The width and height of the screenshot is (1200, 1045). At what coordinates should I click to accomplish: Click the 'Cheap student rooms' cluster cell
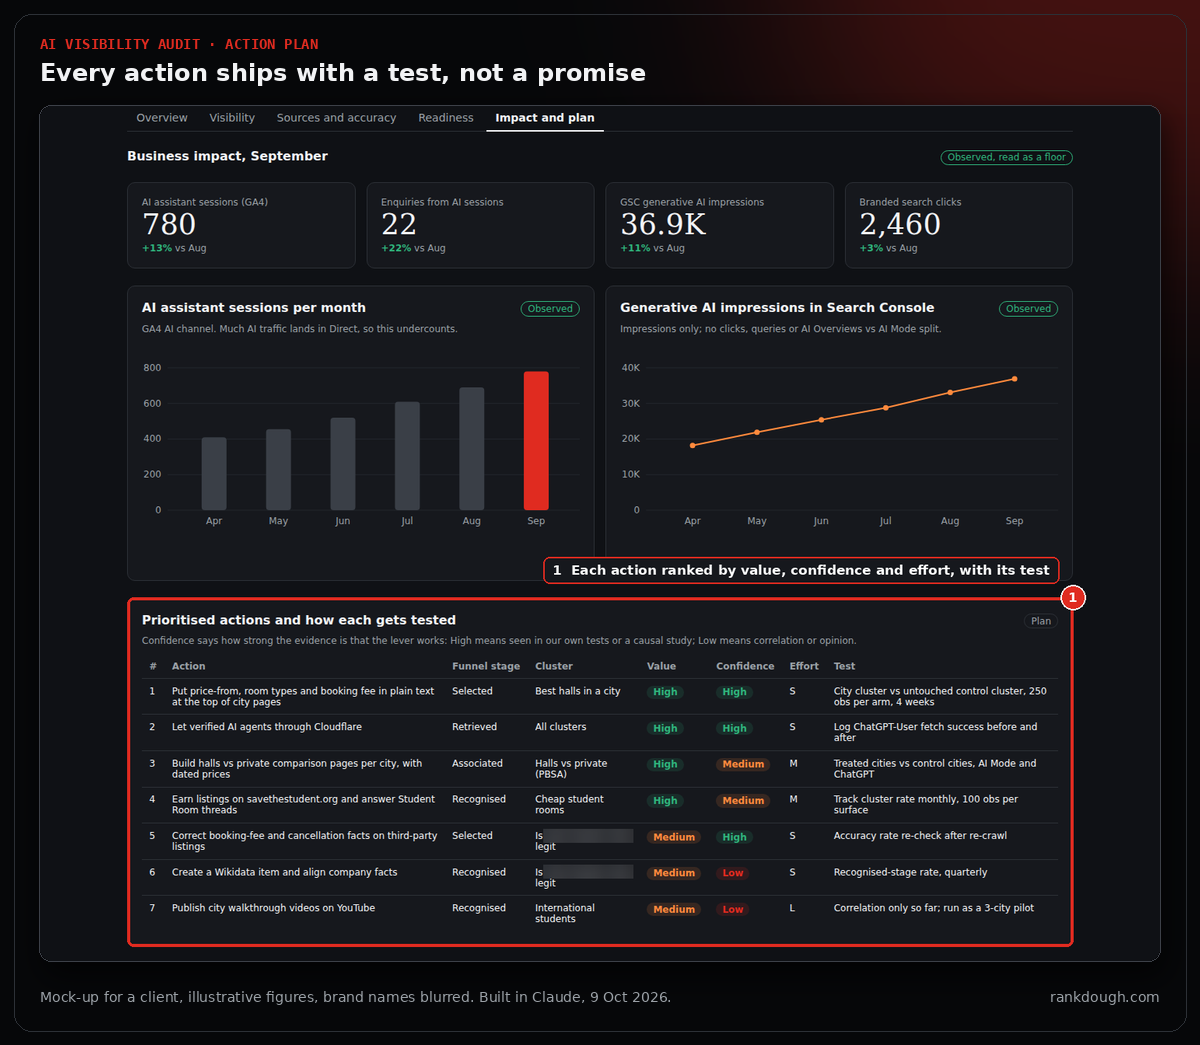pyautogui.click(x=569, y=805)
